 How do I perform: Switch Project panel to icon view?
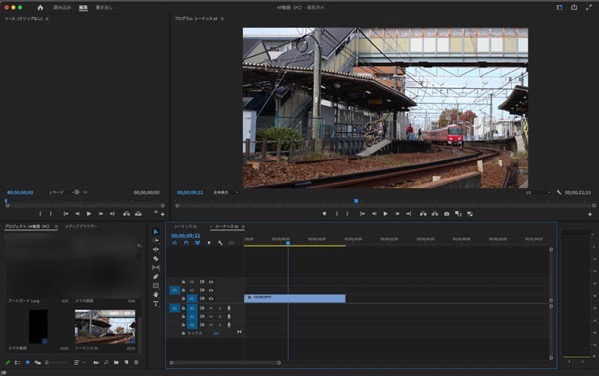coord(28,362)
